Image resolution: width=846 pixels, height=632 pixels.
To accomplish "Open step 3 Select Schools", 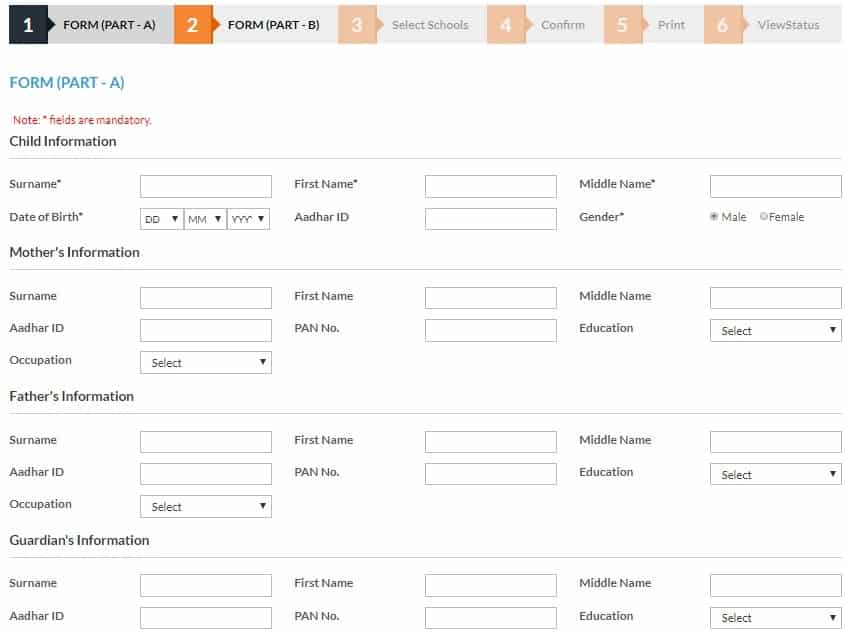I will point(412,25).
